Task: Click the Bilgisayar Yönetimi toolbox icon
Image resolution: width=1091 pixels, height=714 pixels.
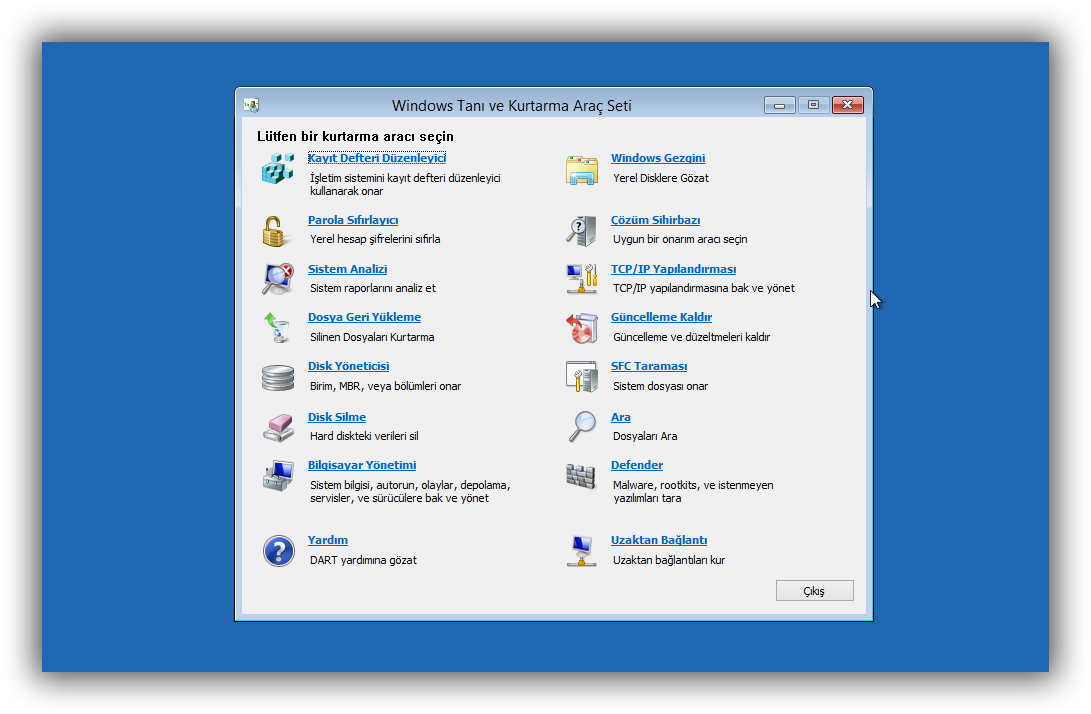Action: [x=278, y=475]
